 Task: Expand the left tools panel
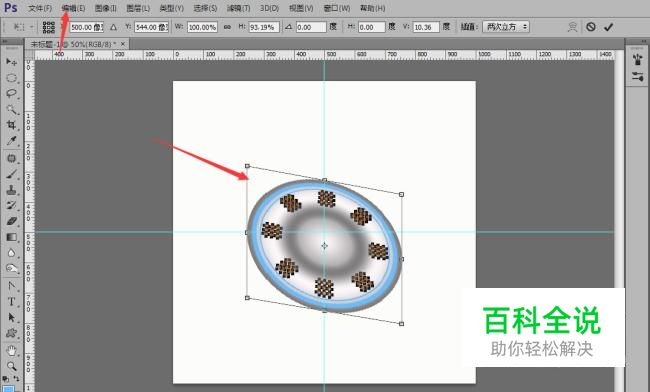tap(5, 41)
